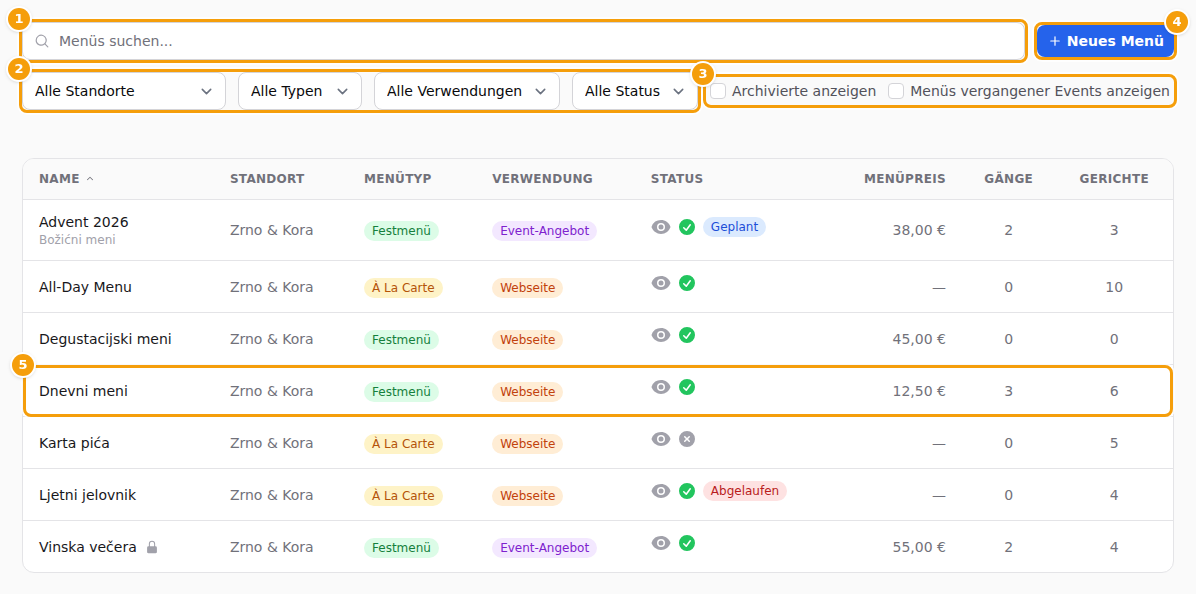The image size is (1196, 594).
Task: Click the Festmenü badge in the Degustacijski meni row
Action: pos(401,340)
